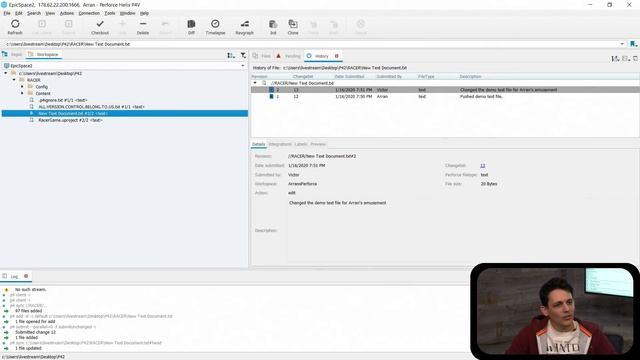Click the Init toolbar icon
640x360 pixels.
273,24
